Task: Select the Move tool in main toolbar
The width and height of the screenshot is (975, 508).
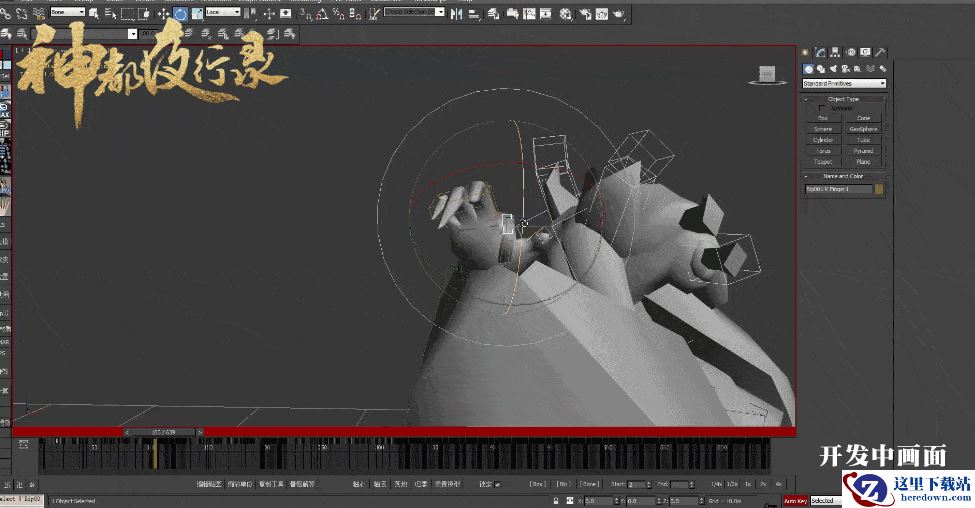Action: [x=164, y=14]
